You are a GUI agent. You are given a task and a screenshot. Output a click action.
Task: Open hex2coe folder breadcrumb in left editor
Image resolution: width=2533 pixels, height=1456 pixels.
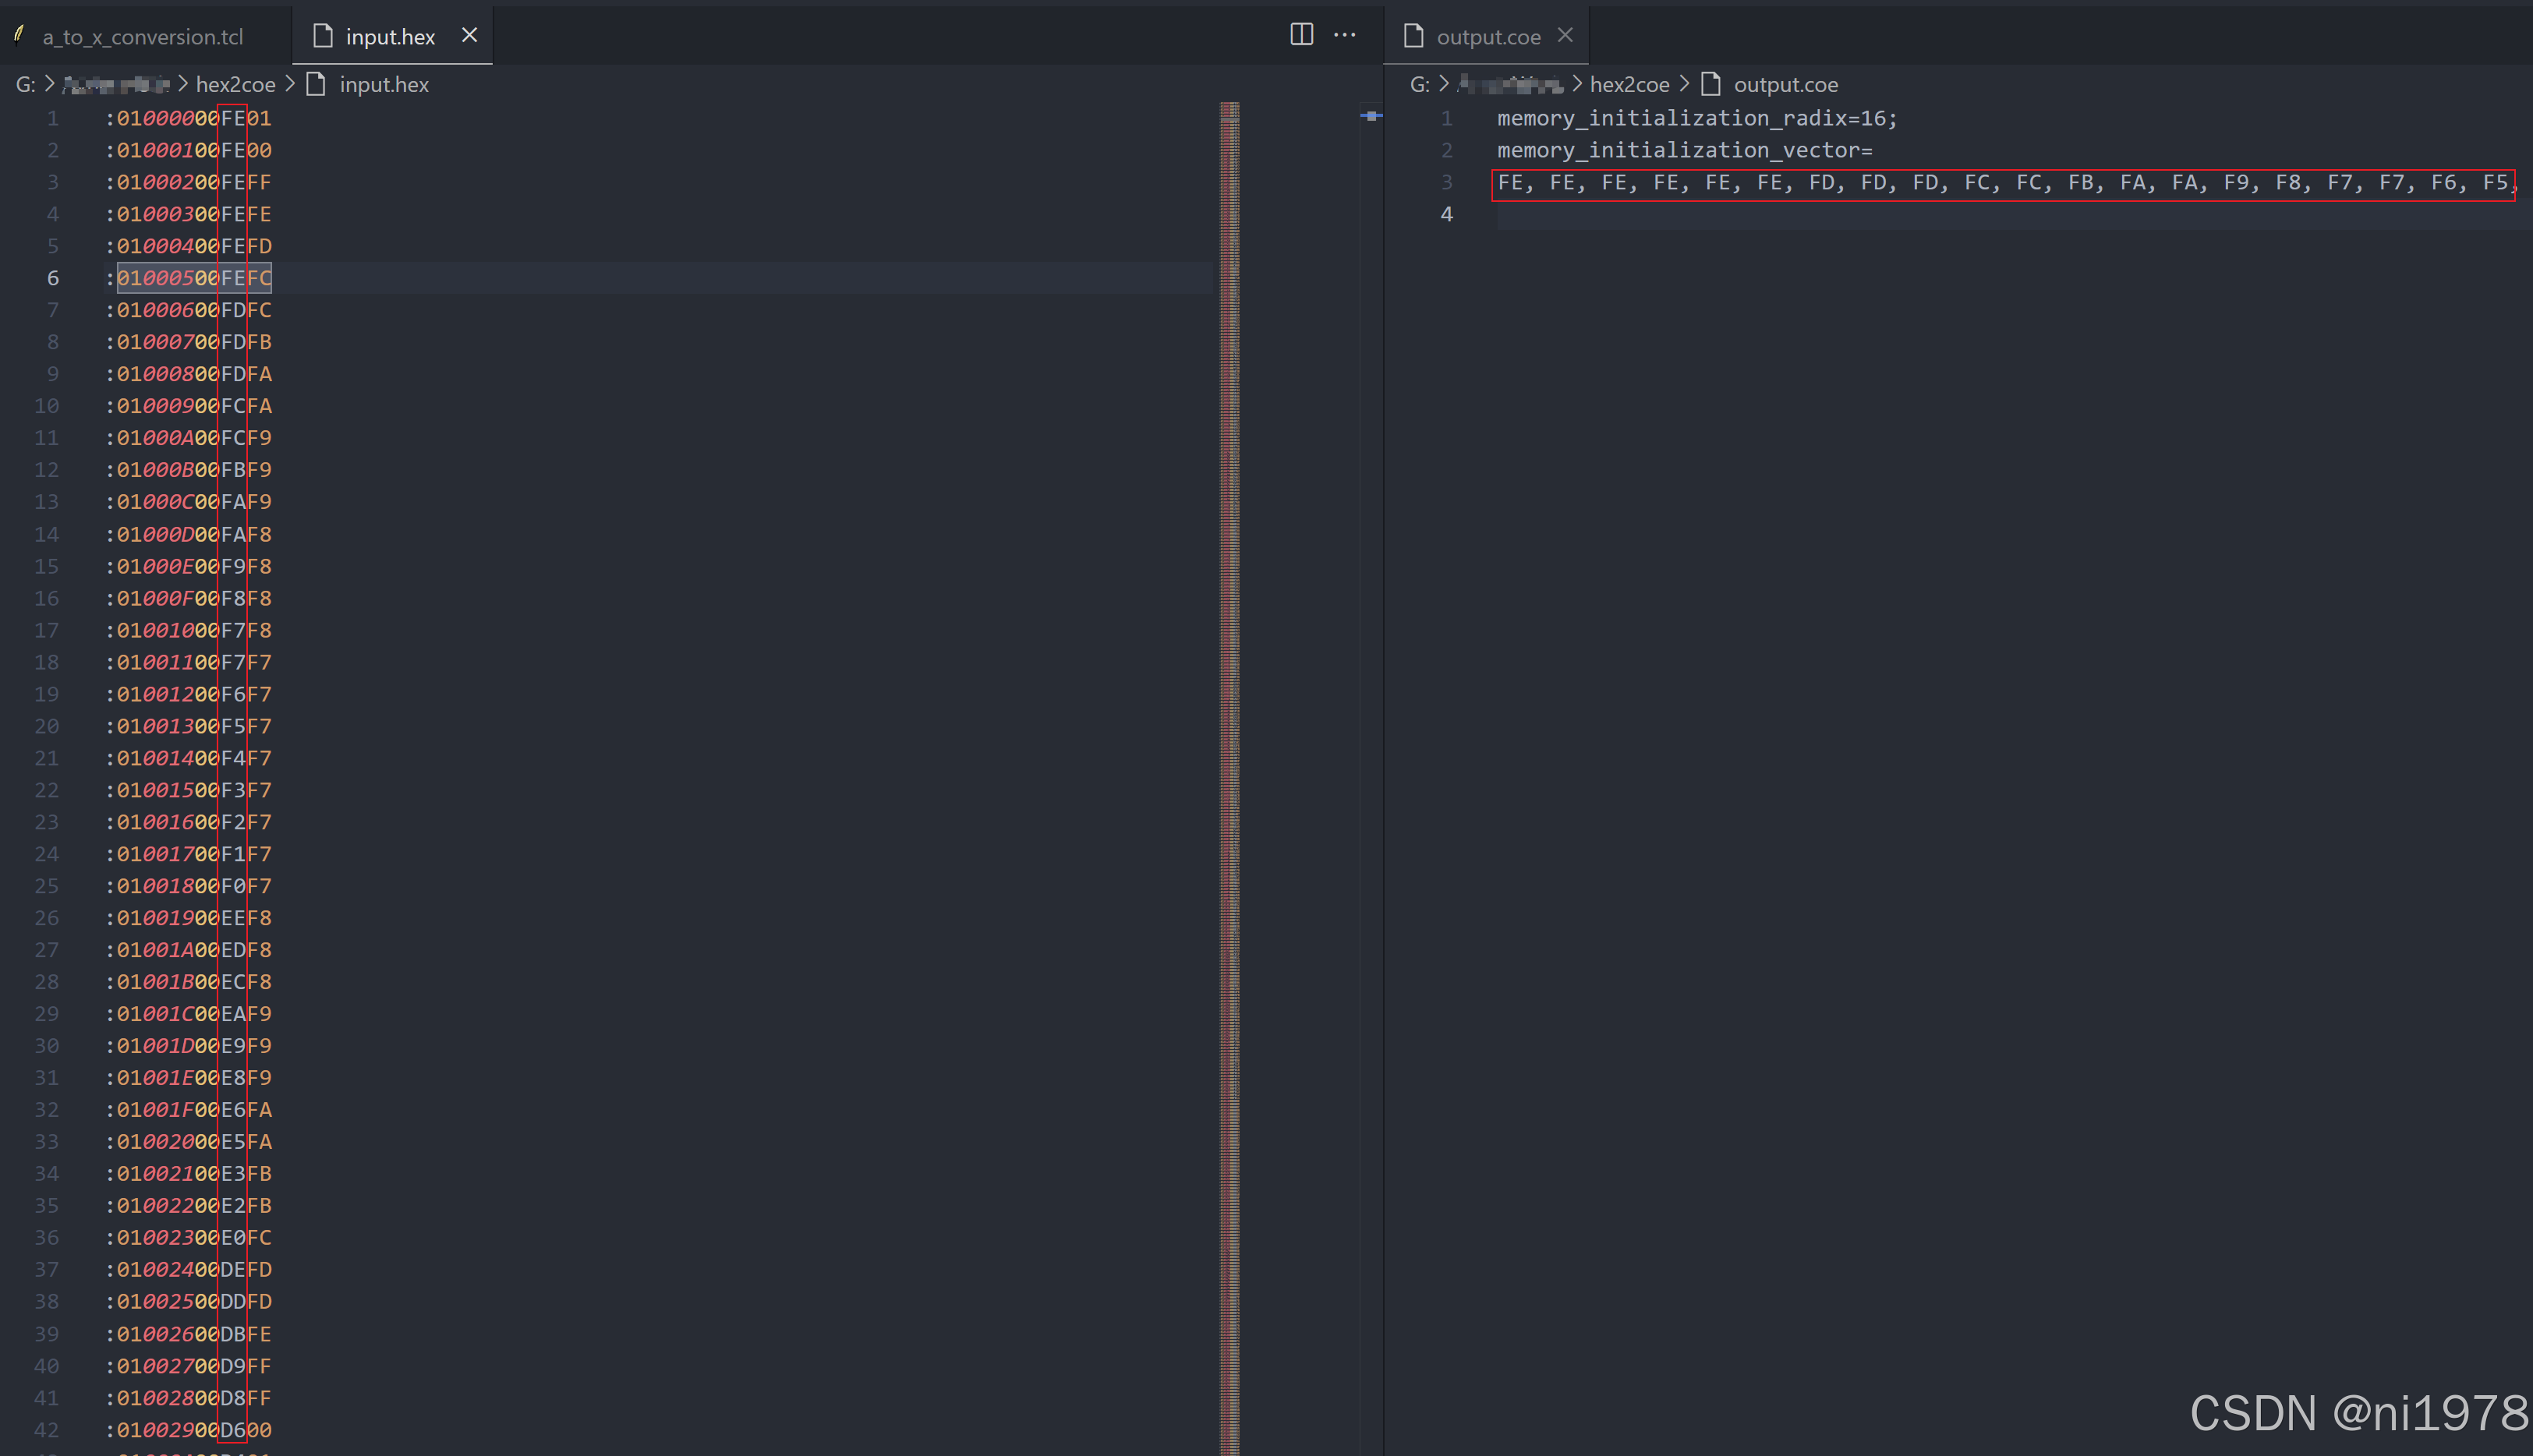tap(235, 85)
